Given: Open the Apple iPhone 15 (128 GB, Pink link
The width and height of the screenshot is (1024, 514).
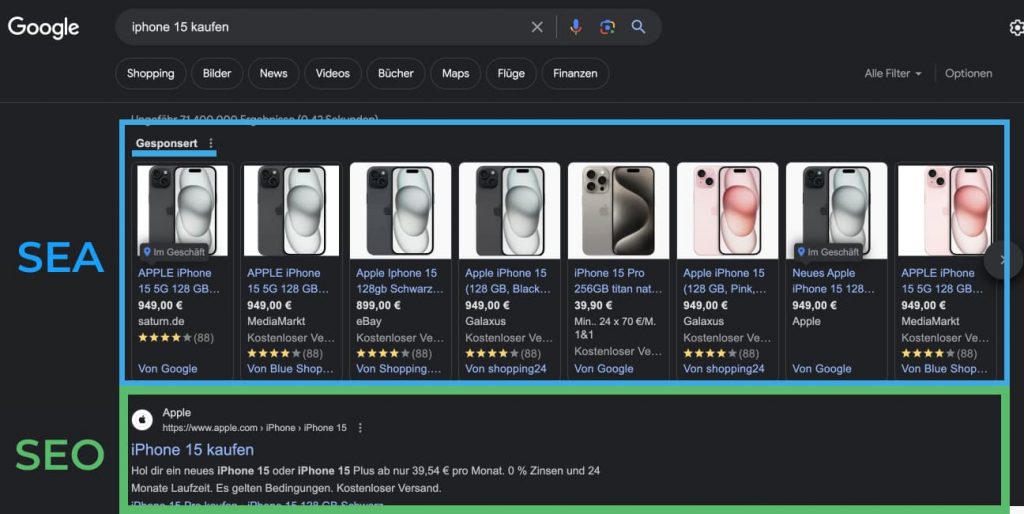Looking at the screenshot, I should (727, 281).
